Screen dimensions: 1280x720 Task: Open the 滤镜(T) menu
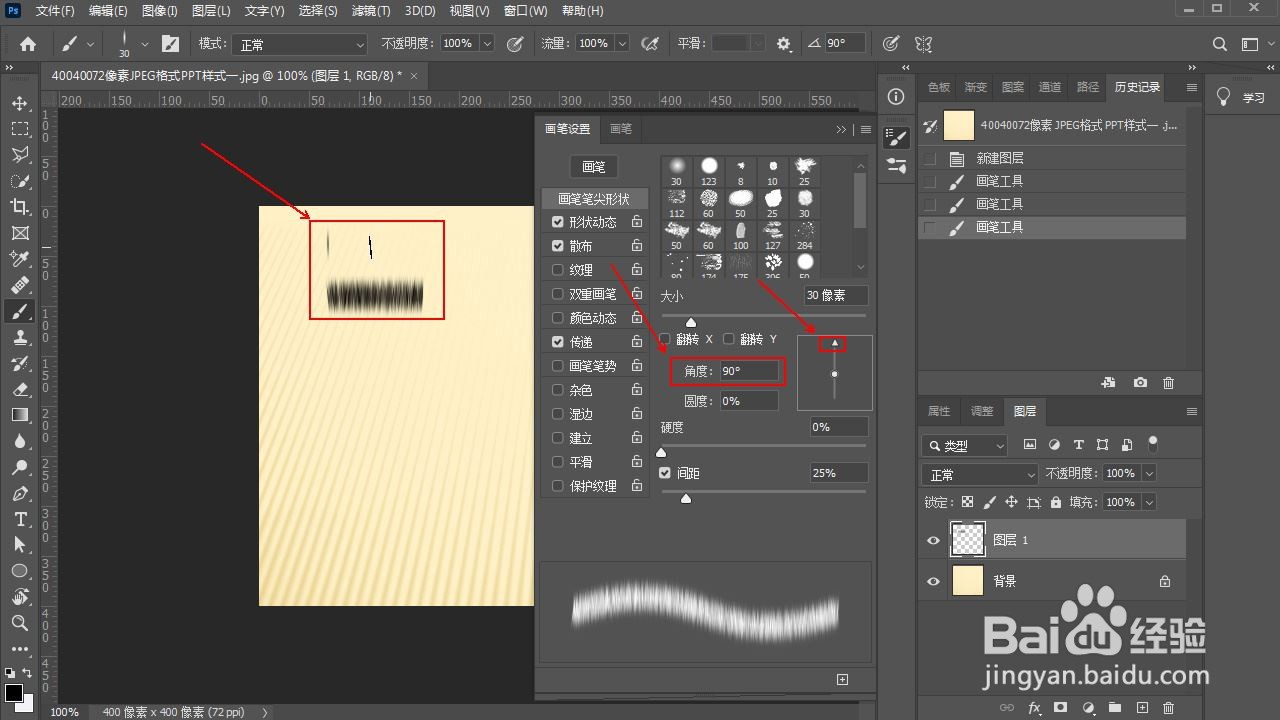click(371, 11)
